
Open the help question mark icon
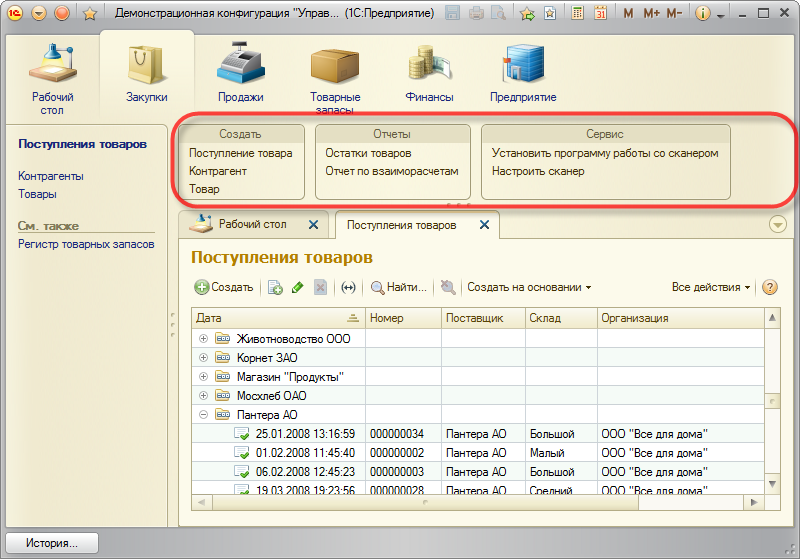(770, 287)
